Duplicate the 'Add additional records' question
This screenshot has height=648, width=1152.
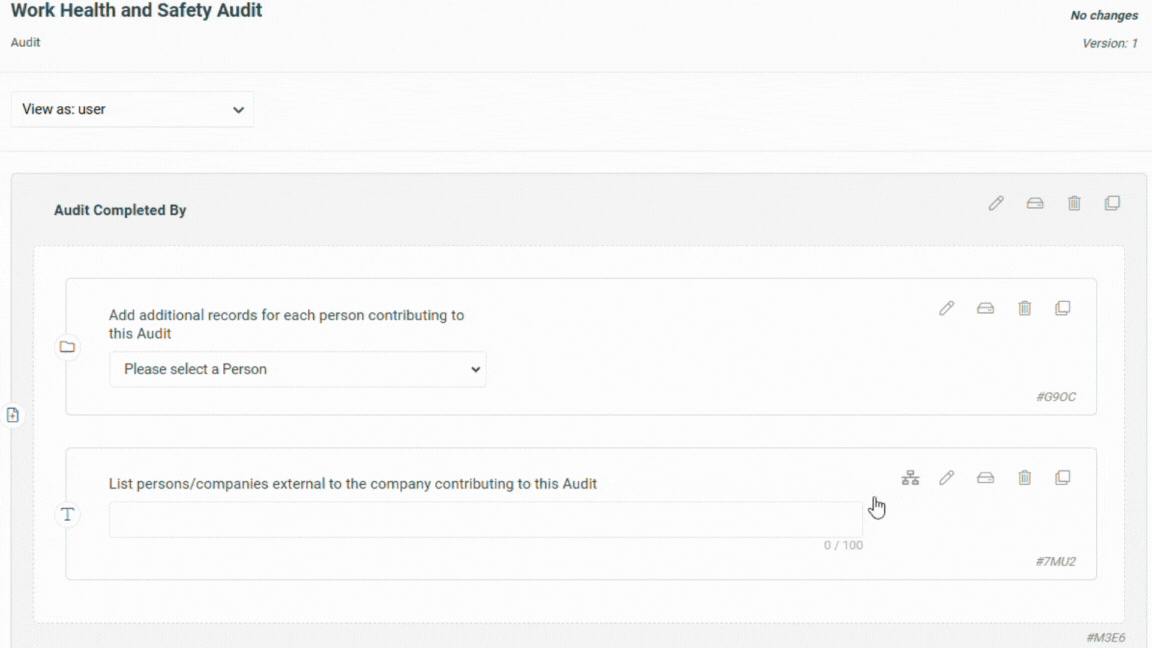pos(1063,308)
